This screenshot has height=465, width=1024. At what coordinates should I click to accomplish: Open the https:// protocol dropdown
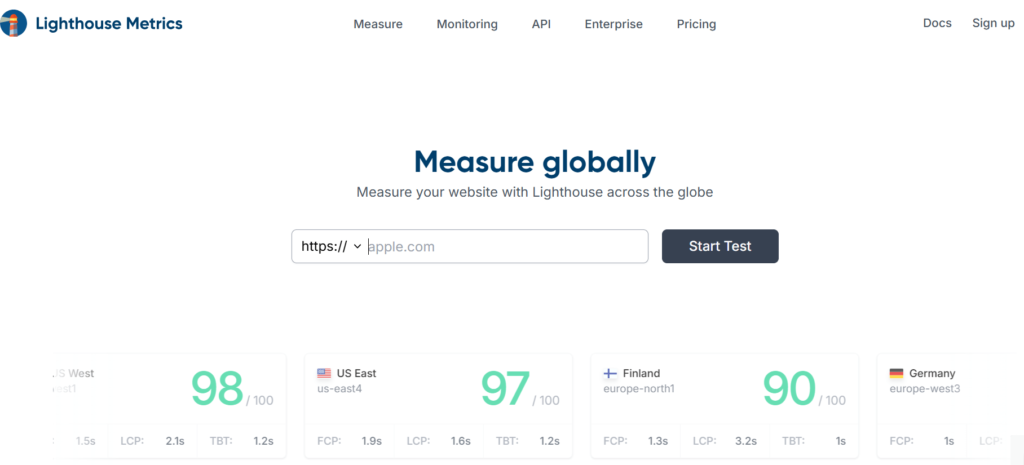(x=330, y=246)
